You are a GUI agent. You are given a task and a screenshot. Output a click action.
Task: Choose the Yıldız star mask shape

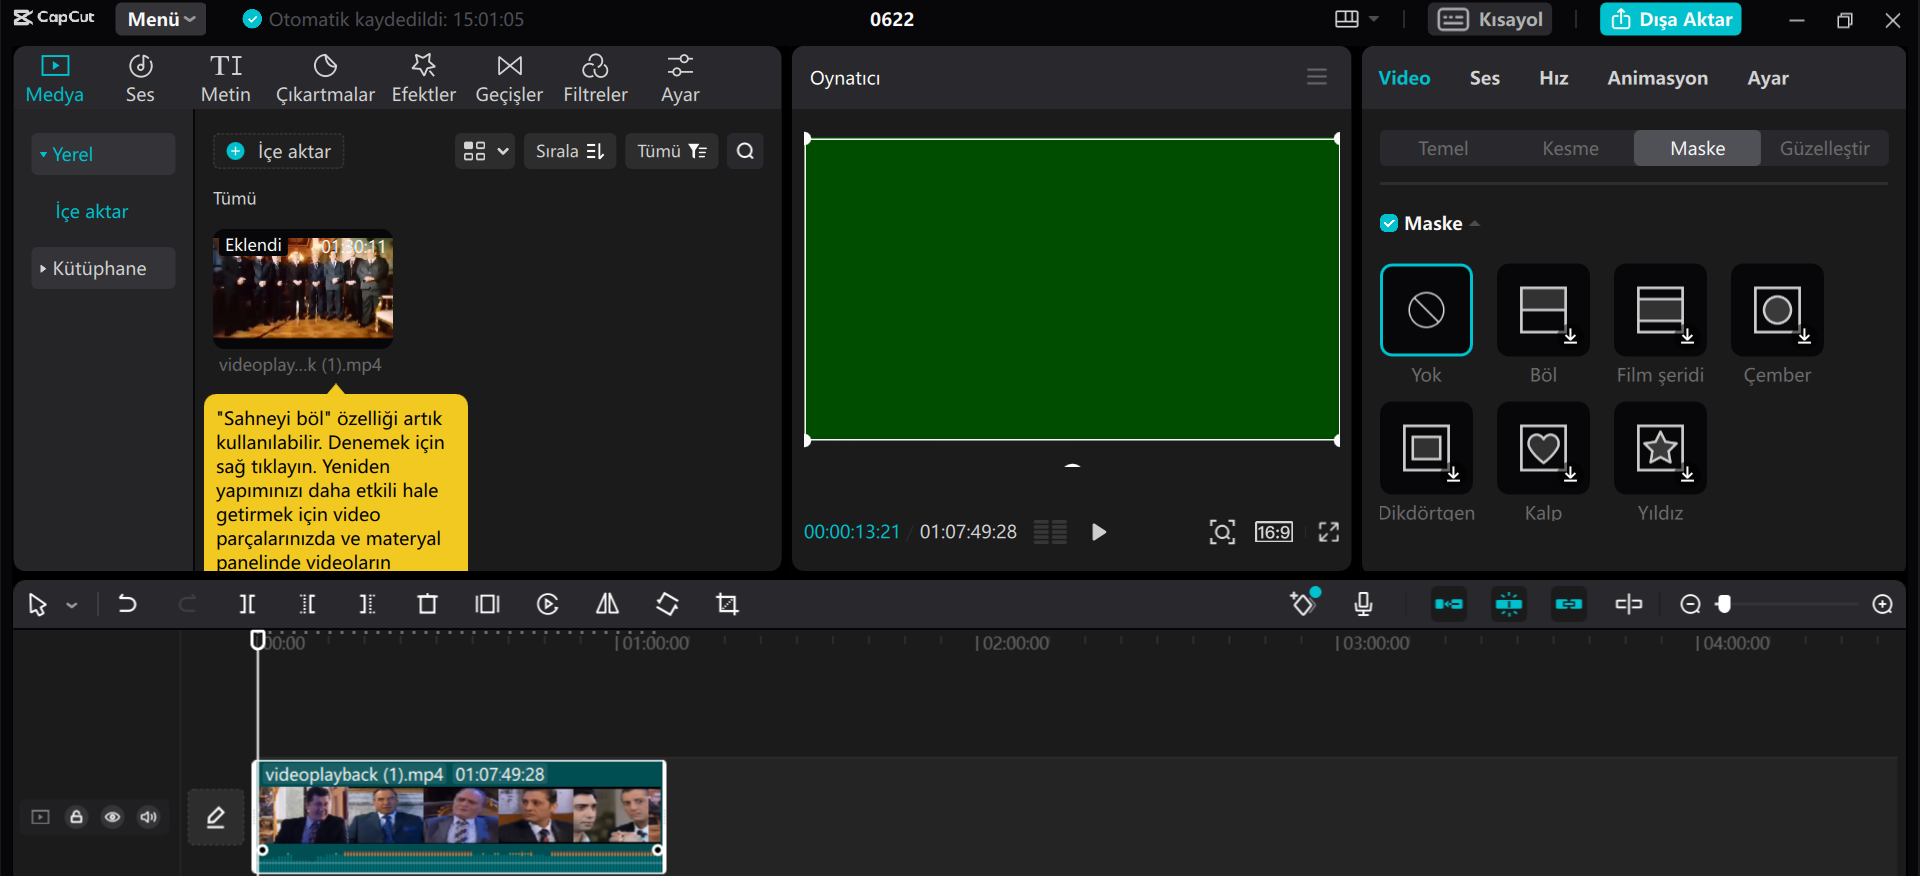coord(1659,448)
